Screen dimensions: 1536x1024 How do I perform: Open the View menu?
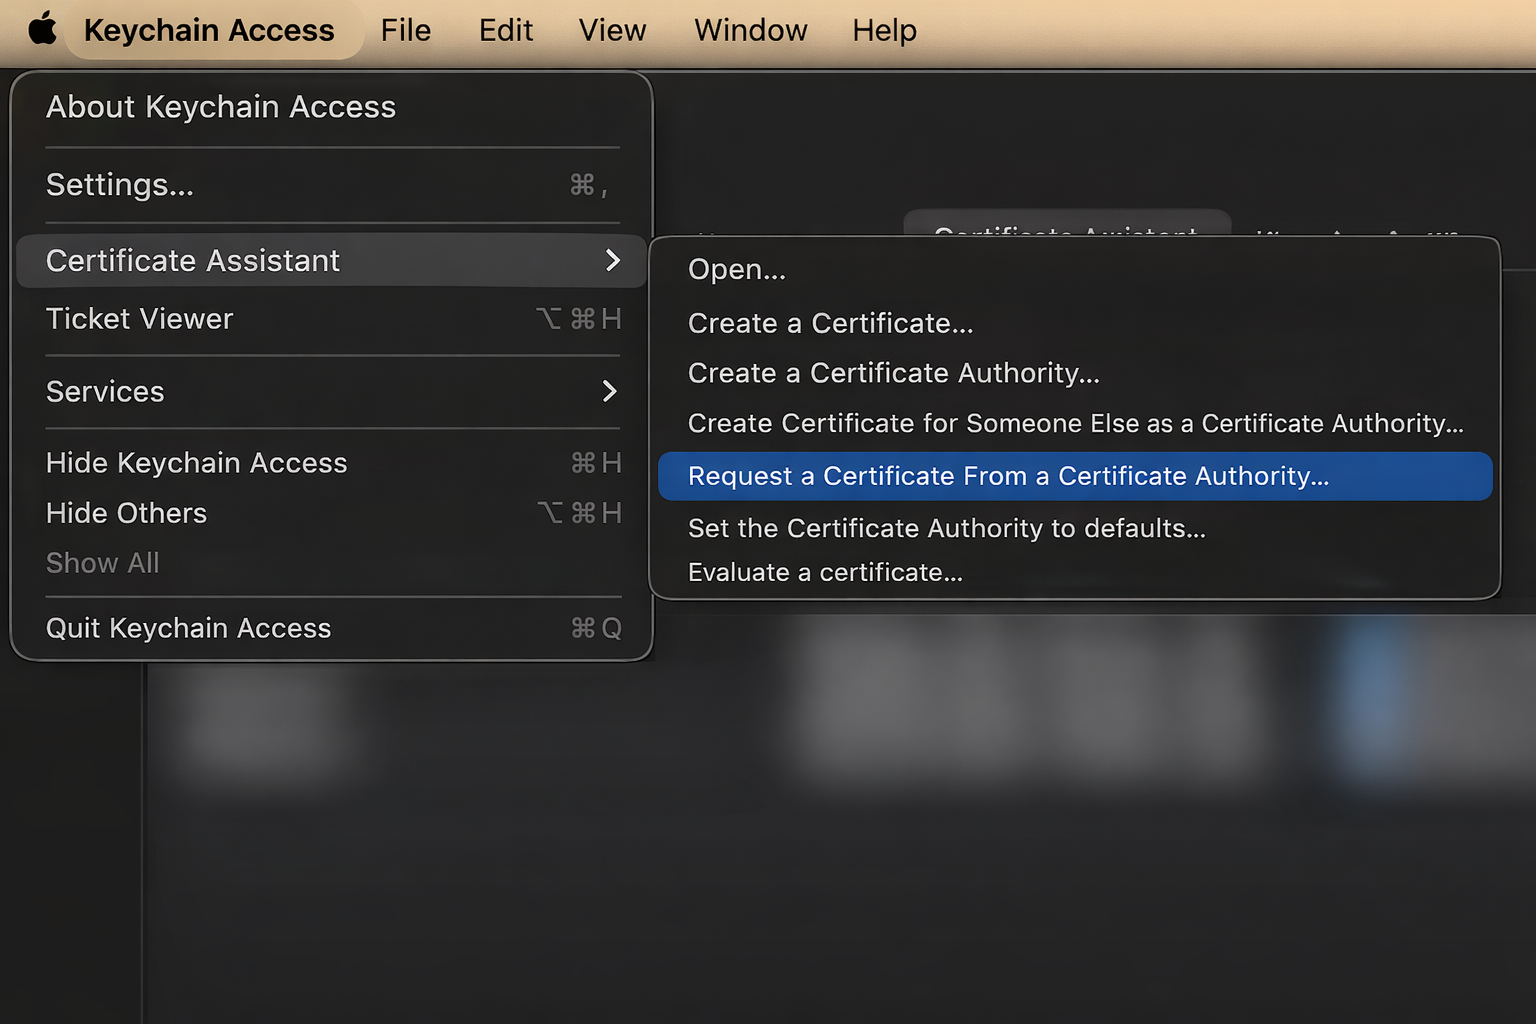pos(612,30)
